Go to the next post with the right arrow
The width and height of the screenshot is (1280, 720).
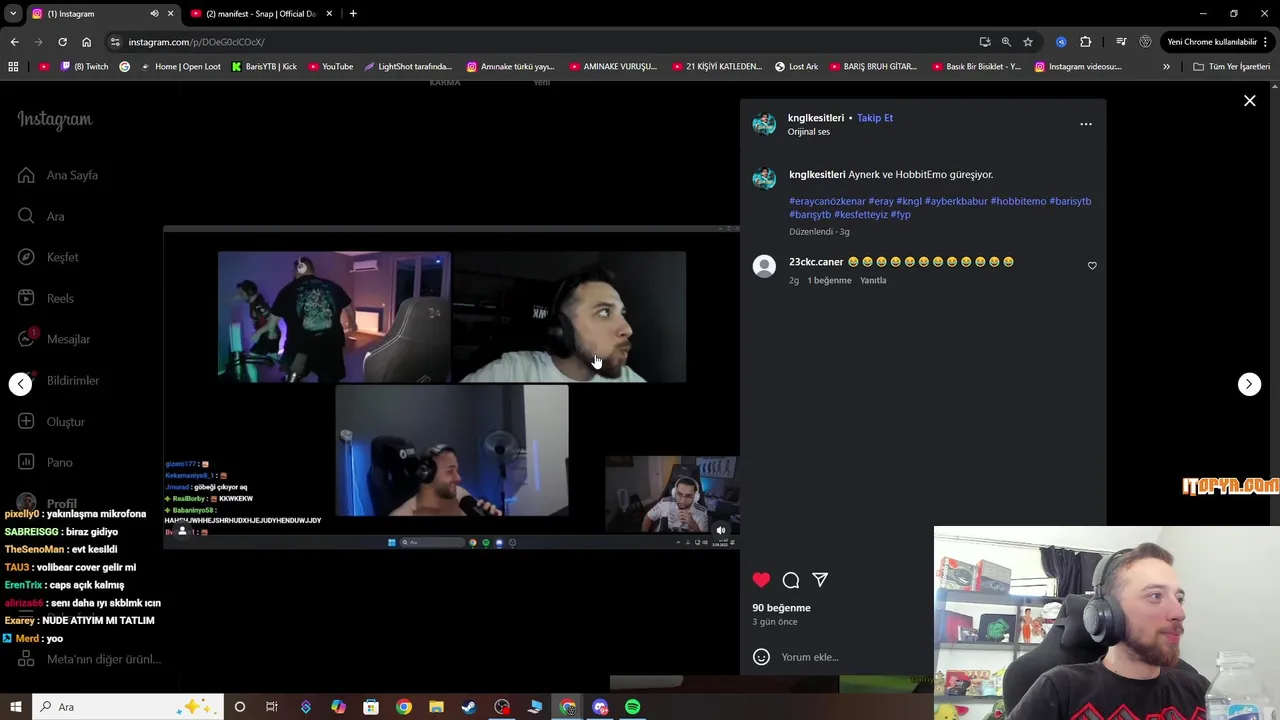pyautogui.click(x=1249, y=384)
